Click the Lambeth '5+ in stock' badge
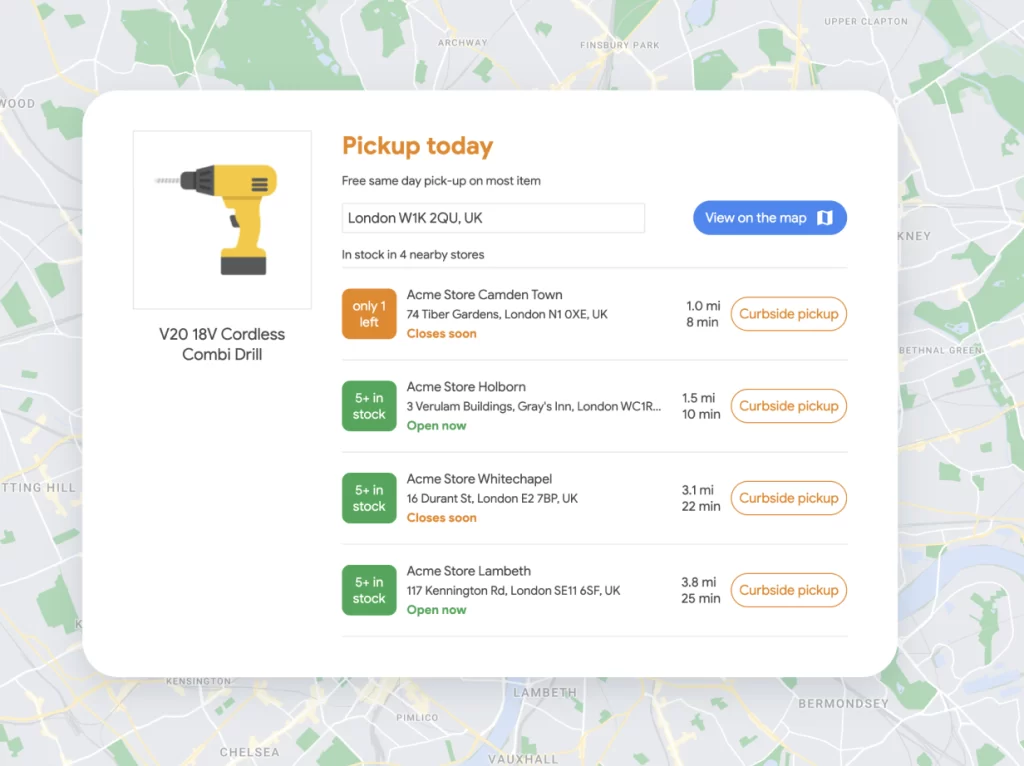 pos(369,590)
